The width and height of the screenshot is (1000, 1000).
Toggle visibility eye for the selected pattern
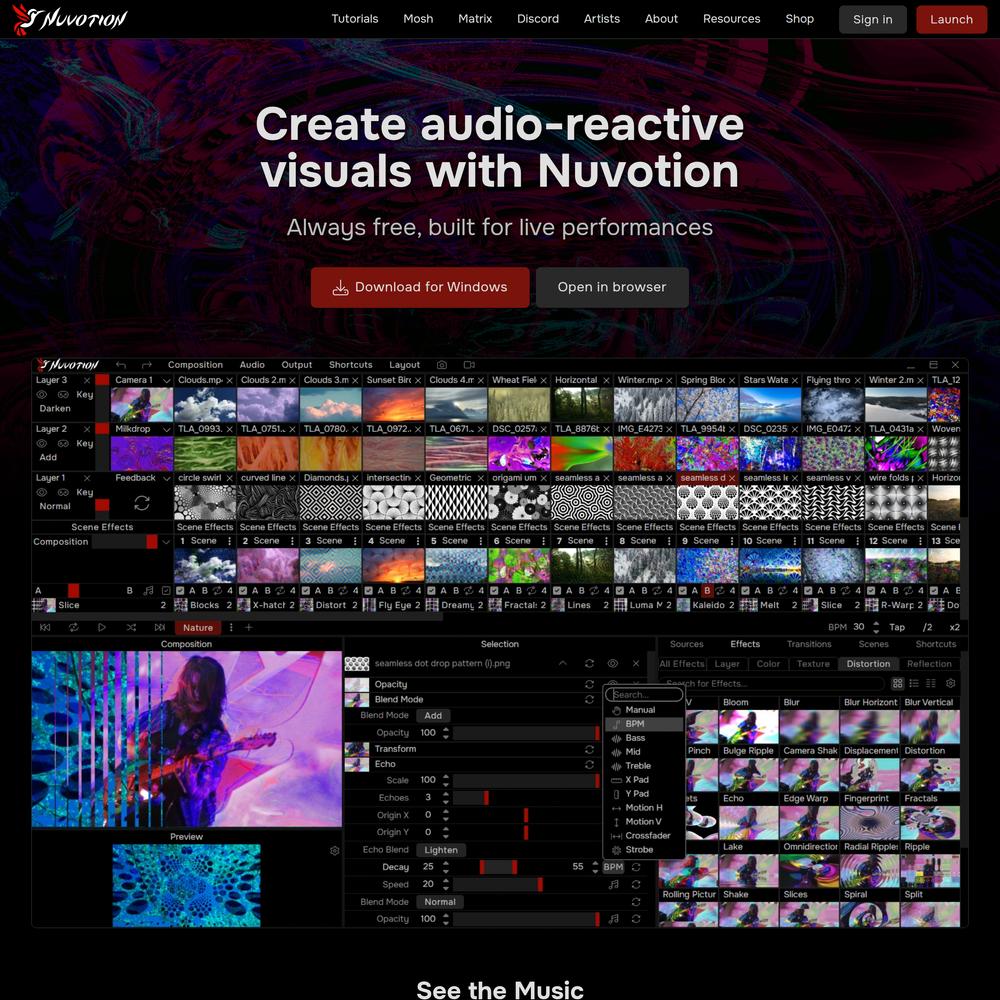[x=613, y=664]
